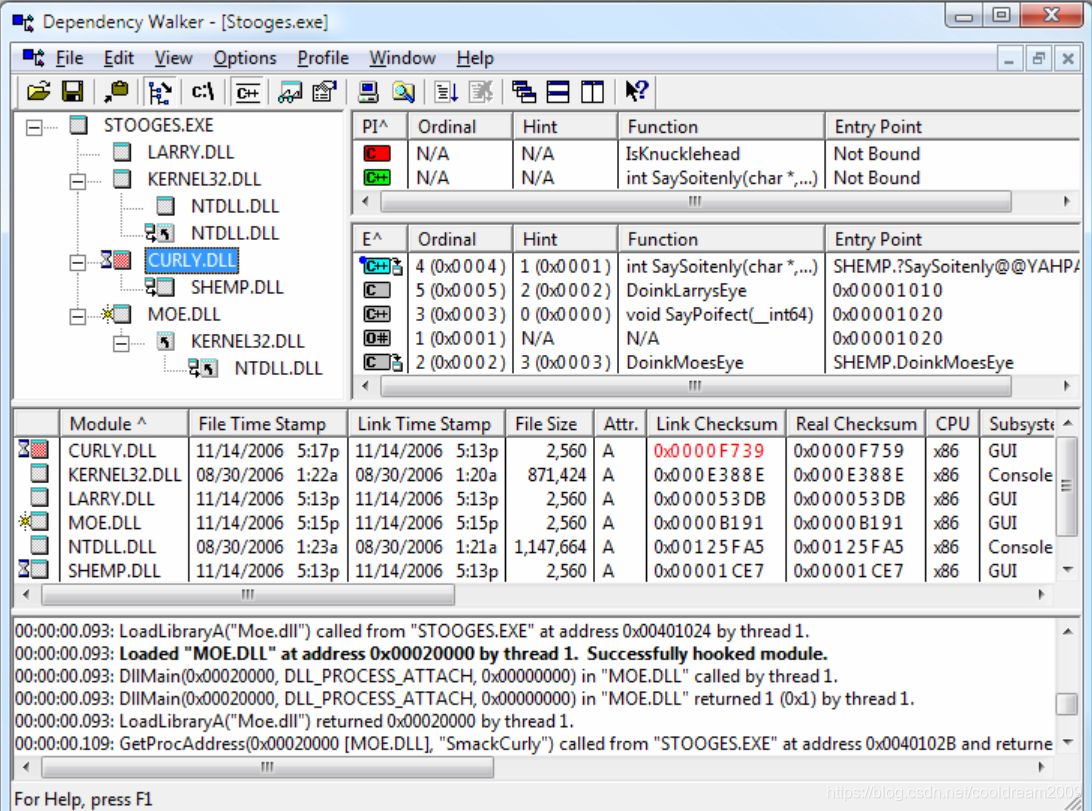Click the Save toolbar icon
The height and width of the screenshot is (811, 1092).
pos(72,91)
